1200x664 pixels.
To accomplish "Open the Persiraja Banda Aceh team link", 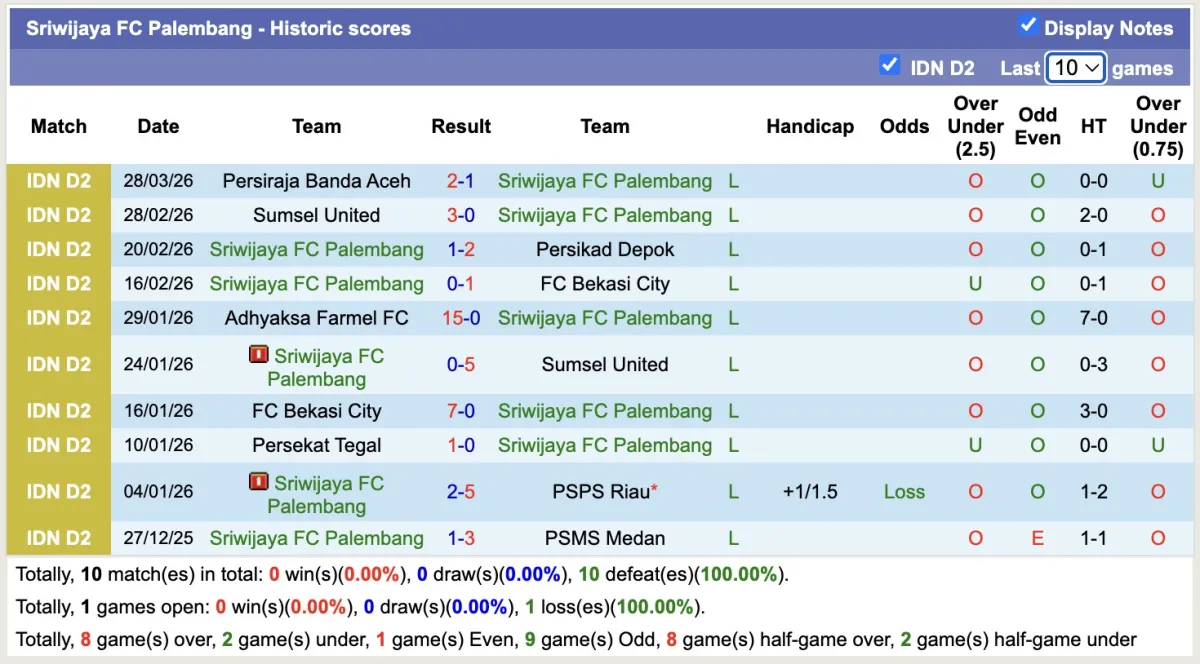I will [x=316, y=181].
